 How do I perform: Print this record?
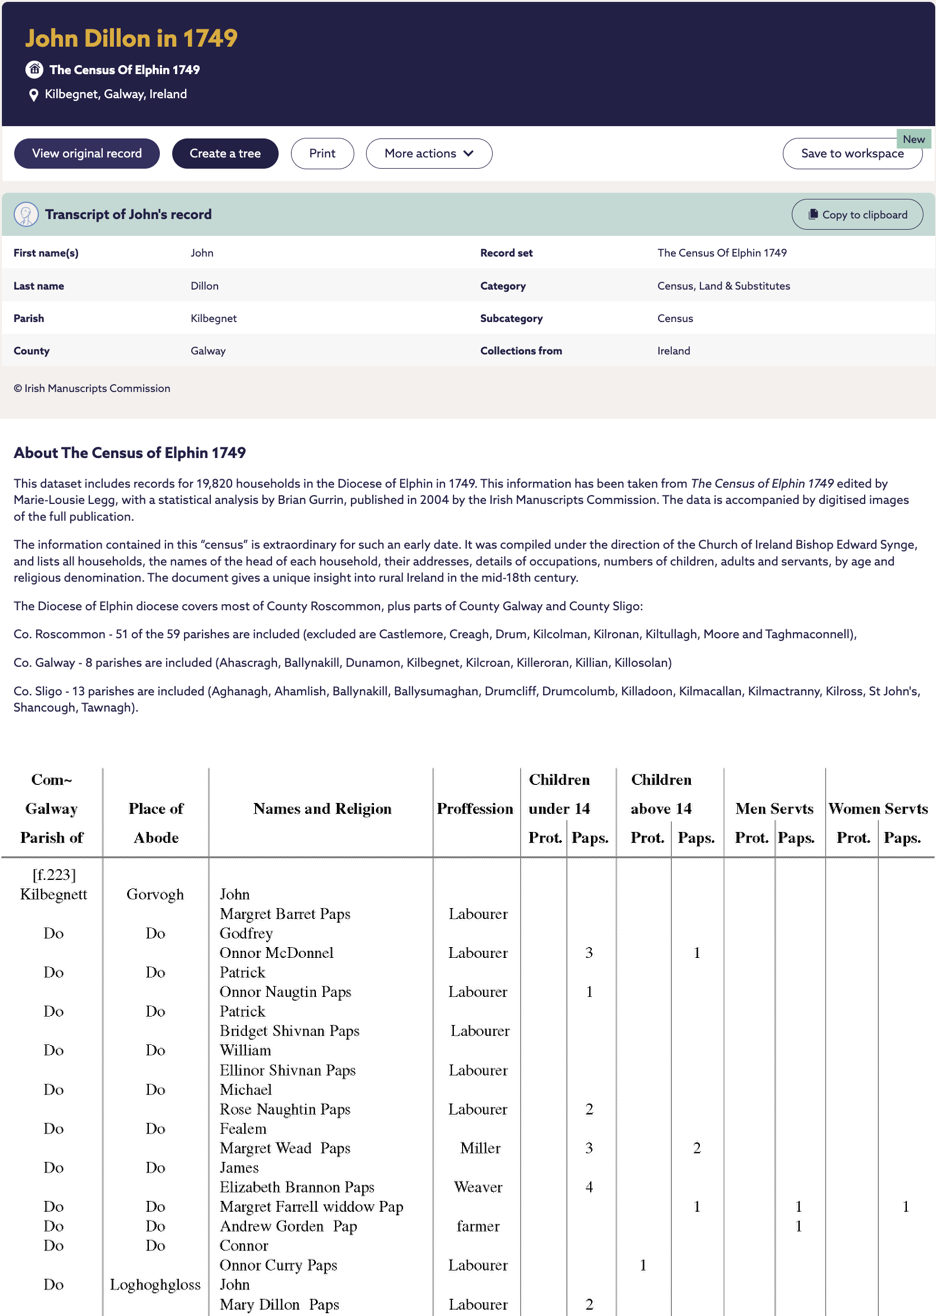322,154
